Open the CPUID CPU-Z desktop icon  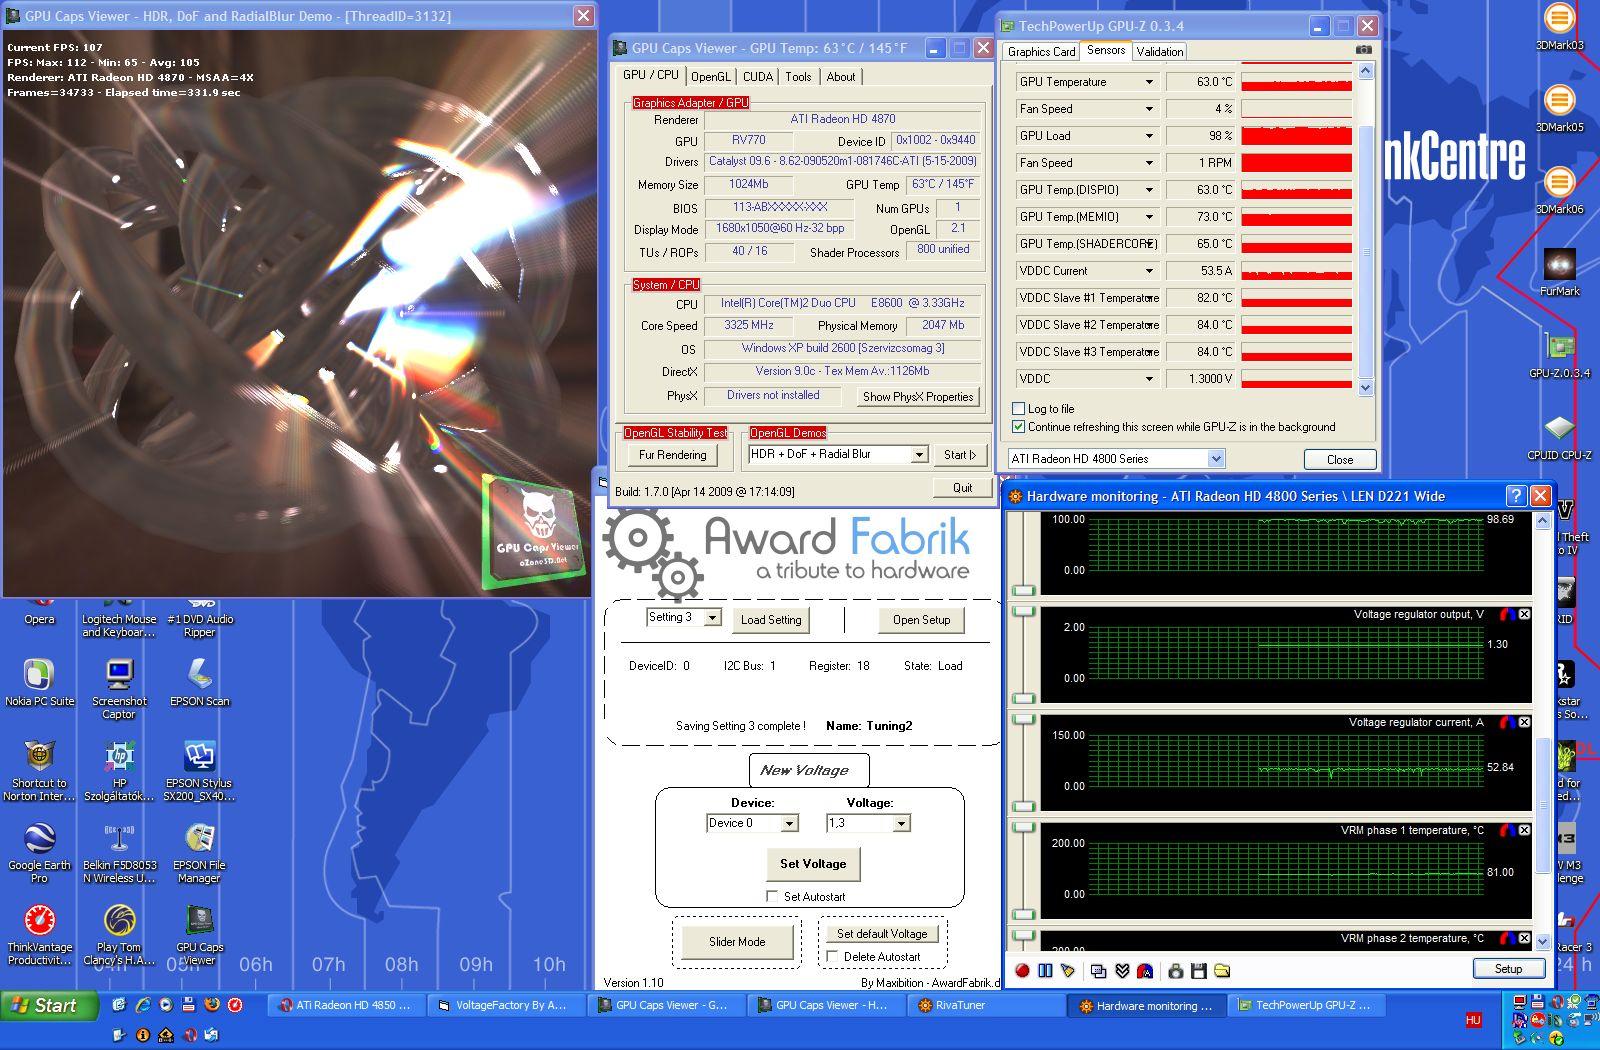coord(1559,436)
